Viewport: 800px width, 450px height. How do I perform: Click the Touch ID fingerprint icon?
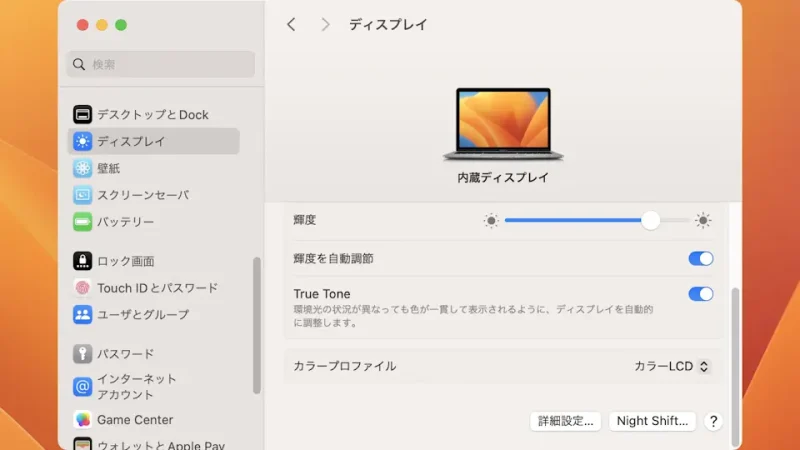point(82,288)
